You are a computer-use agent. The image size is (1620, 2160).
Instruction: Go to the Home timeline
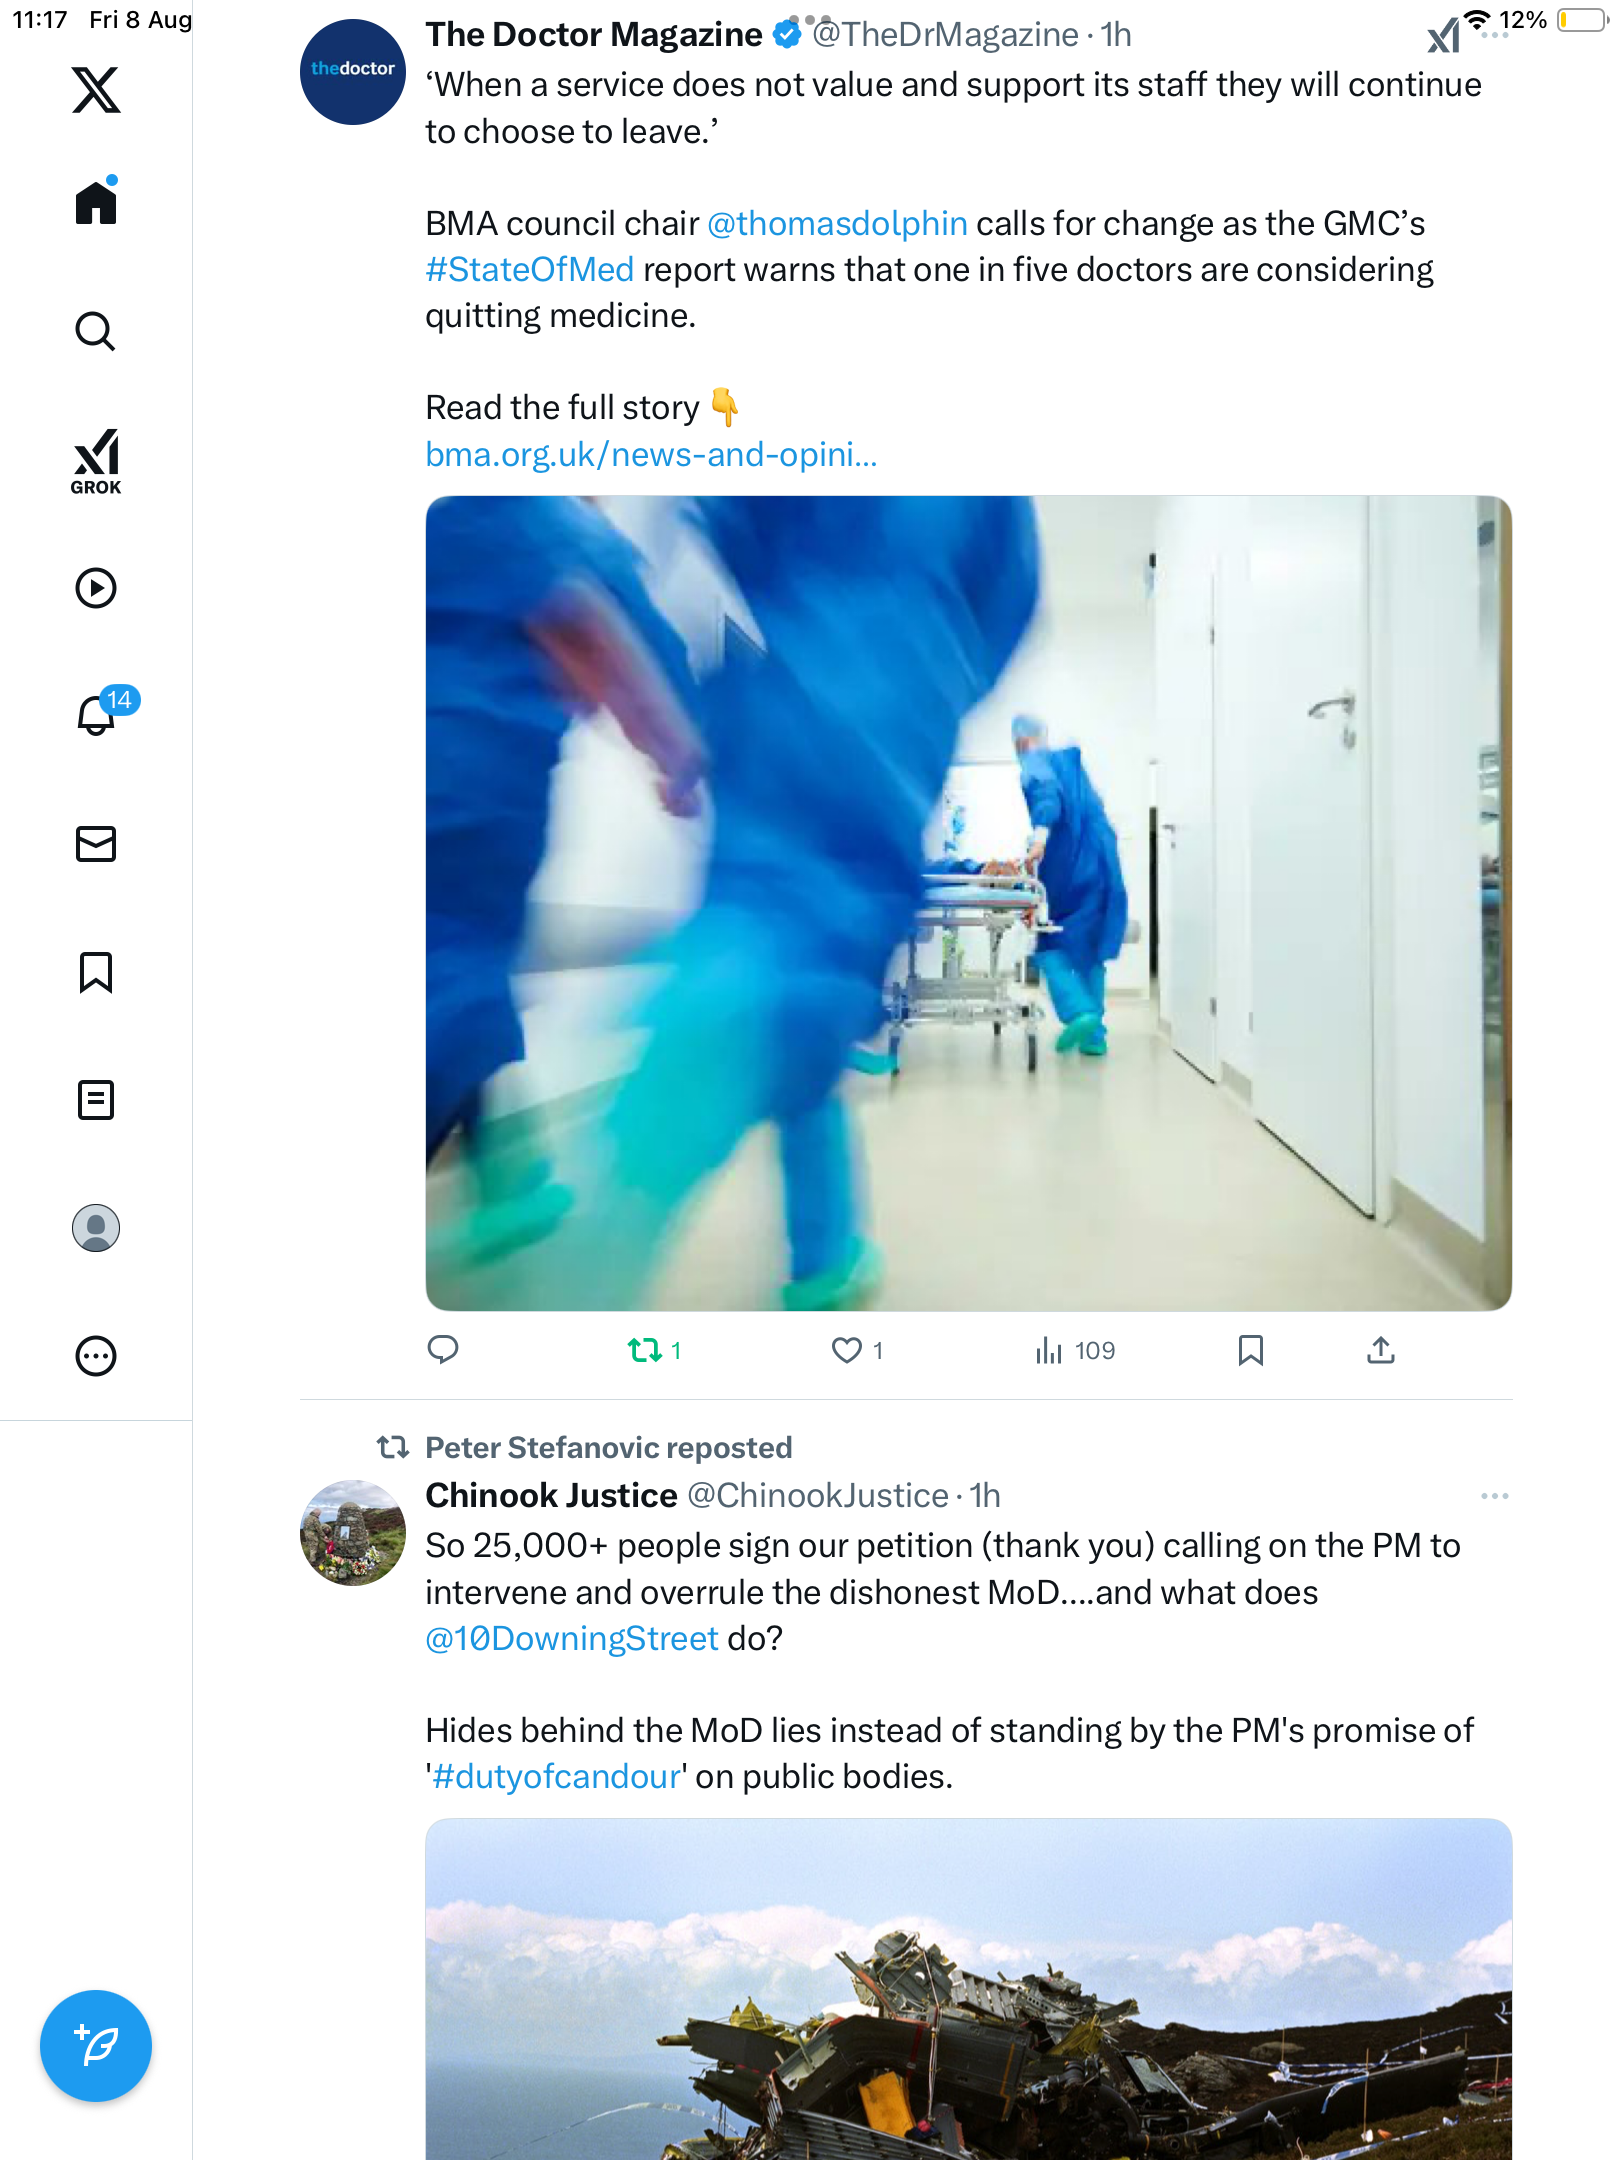(96, 203)
